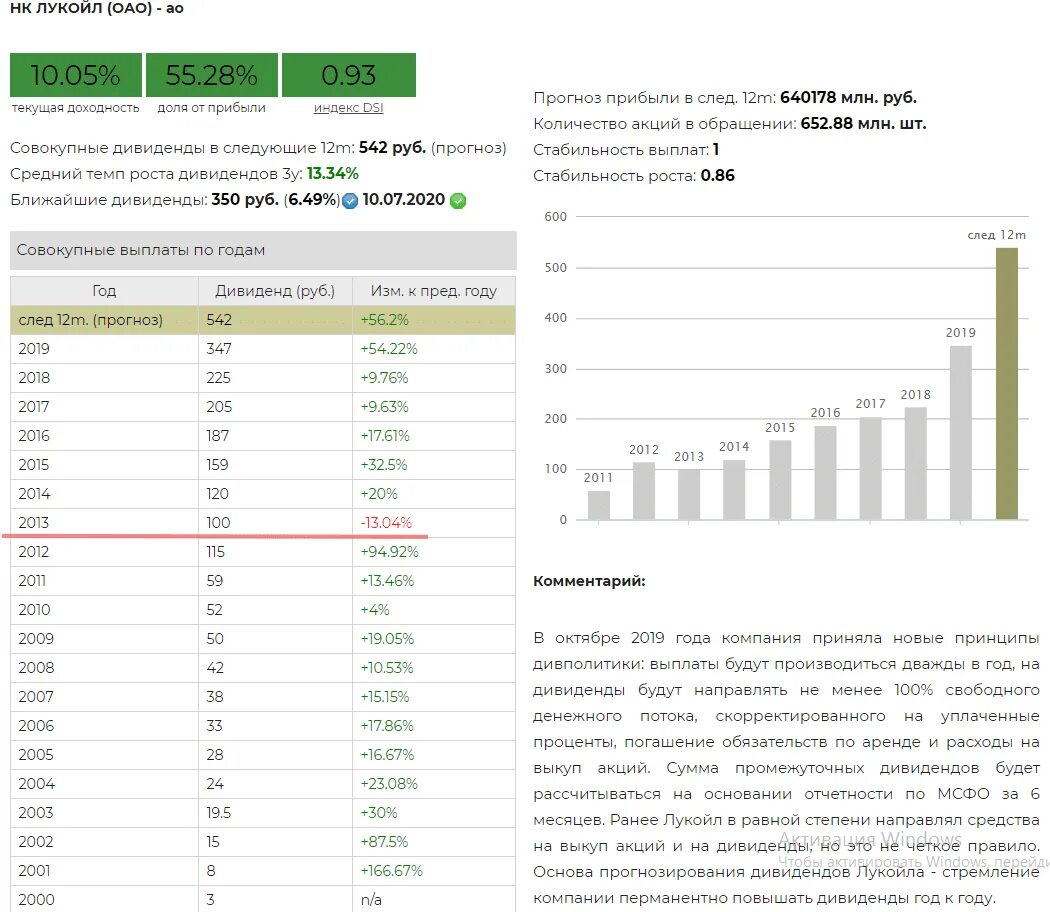Image resolution: width=1050 pixels, height=912 pixels.
Task: Click the +13.46% change value
Action: pyautogui.click(x=388, y=581)
